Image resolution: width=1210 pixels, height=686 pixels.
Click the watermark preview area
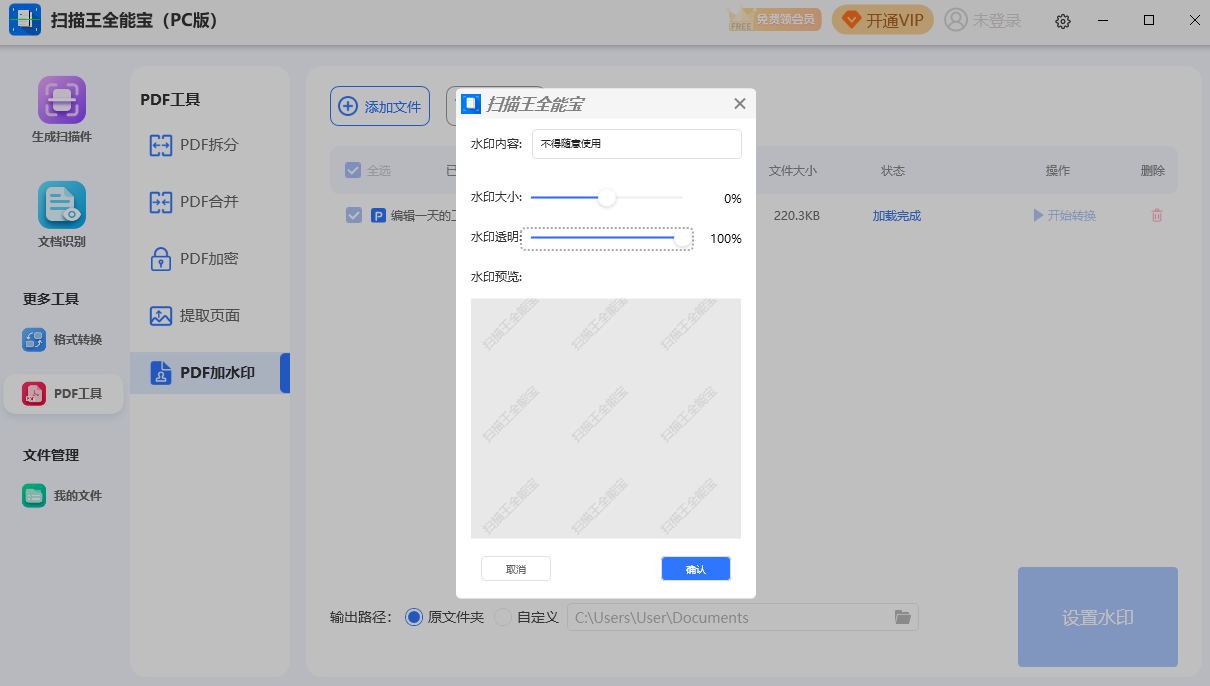point(606,418)
